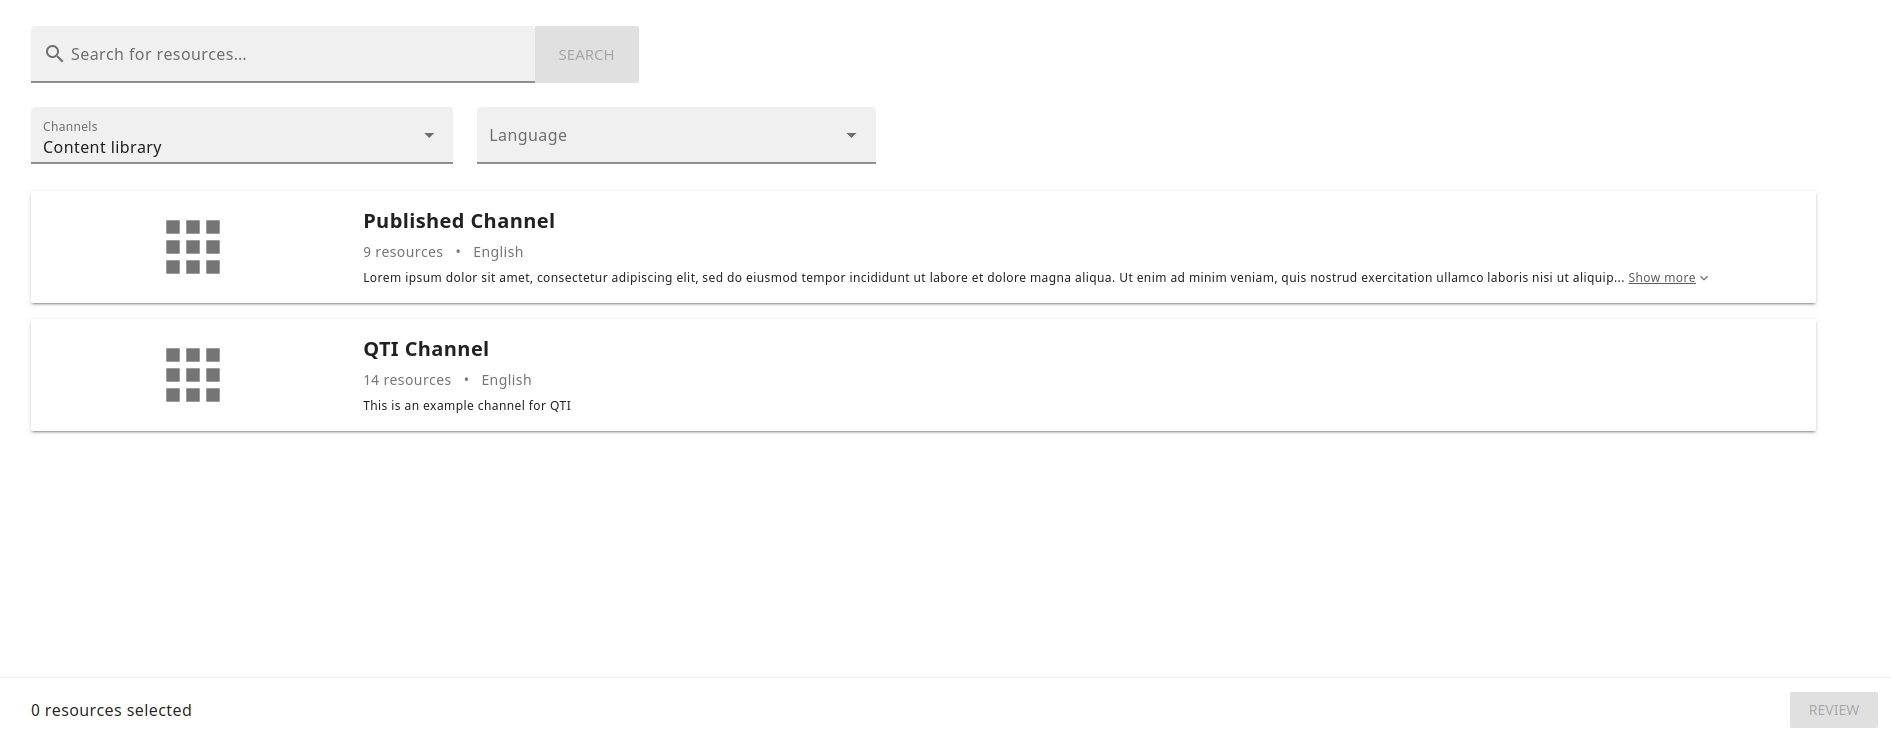Click '14 resources' text
The image size is (1891, 731).
coord(407,380)
